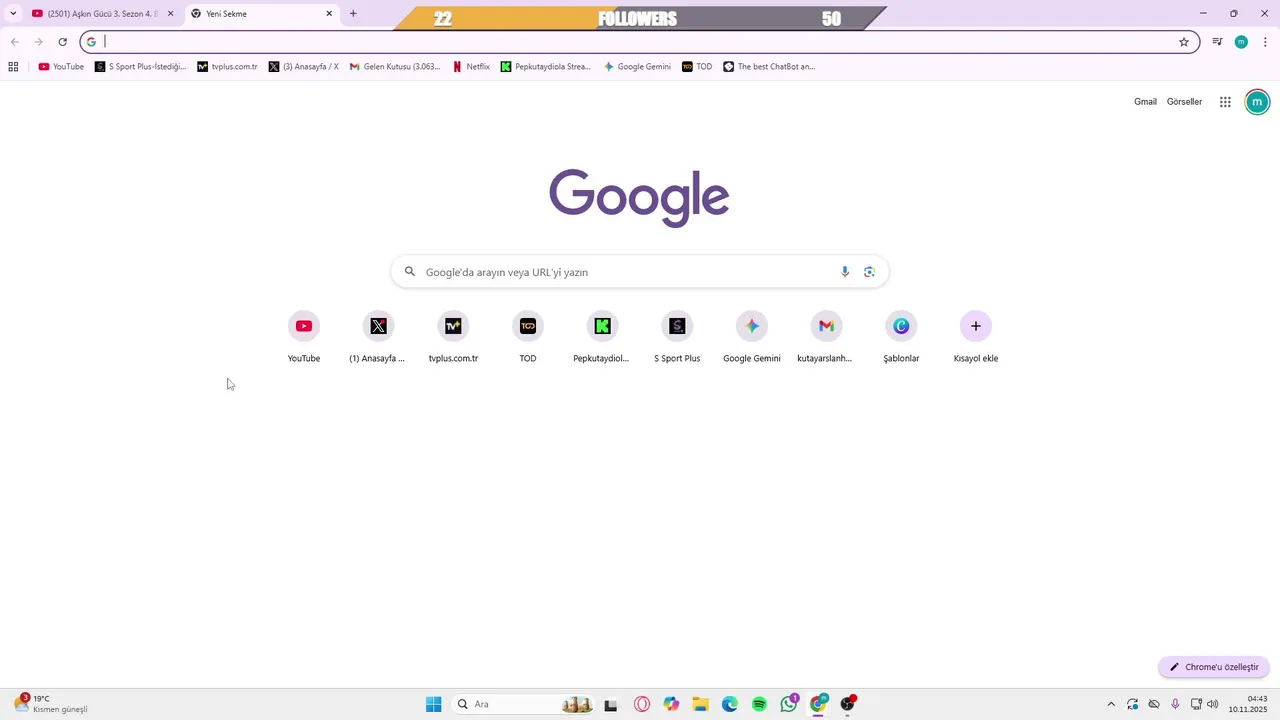Open the microphone tray icon

pyautogui.click(x=1175, y=704)
